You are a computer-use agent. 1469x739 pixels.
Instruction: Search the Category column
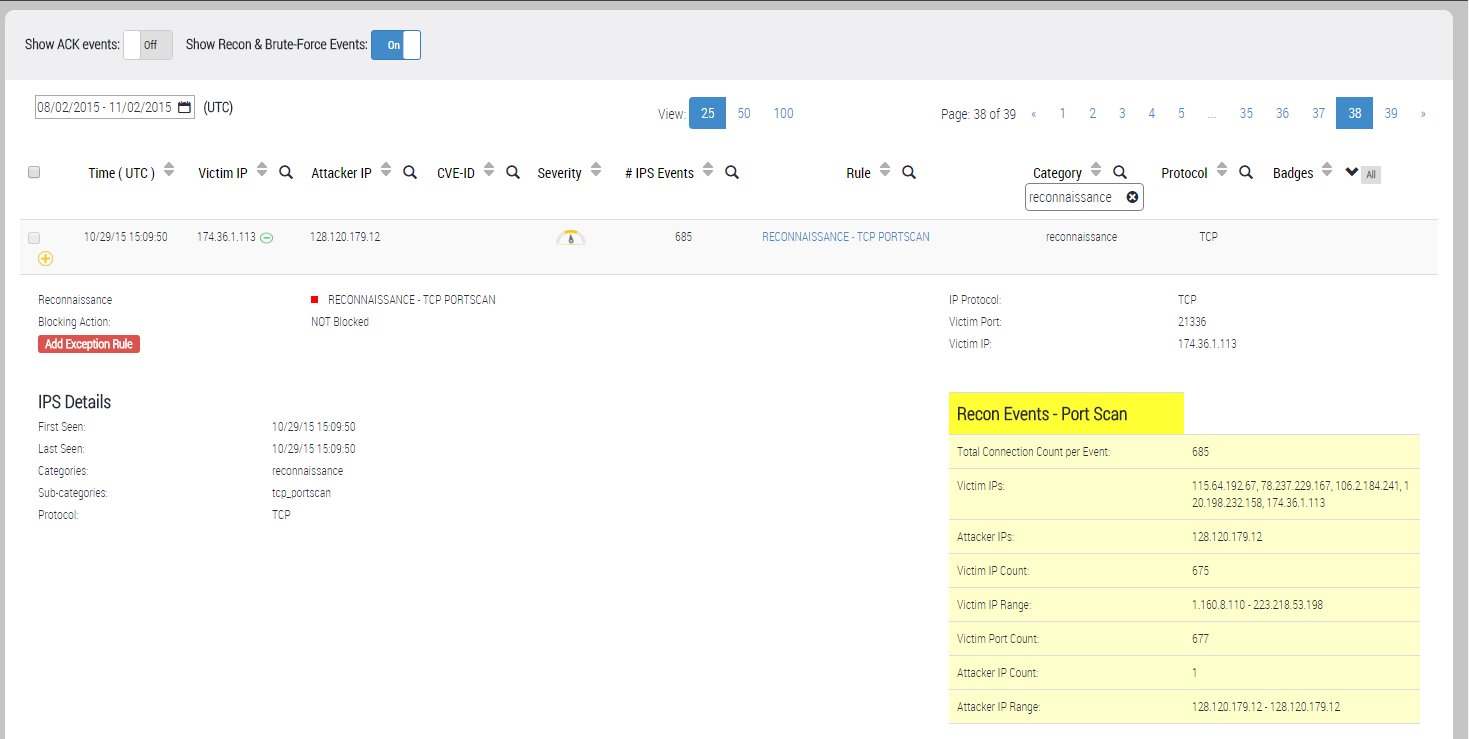pyautogui.click(x=1120, y=172)
